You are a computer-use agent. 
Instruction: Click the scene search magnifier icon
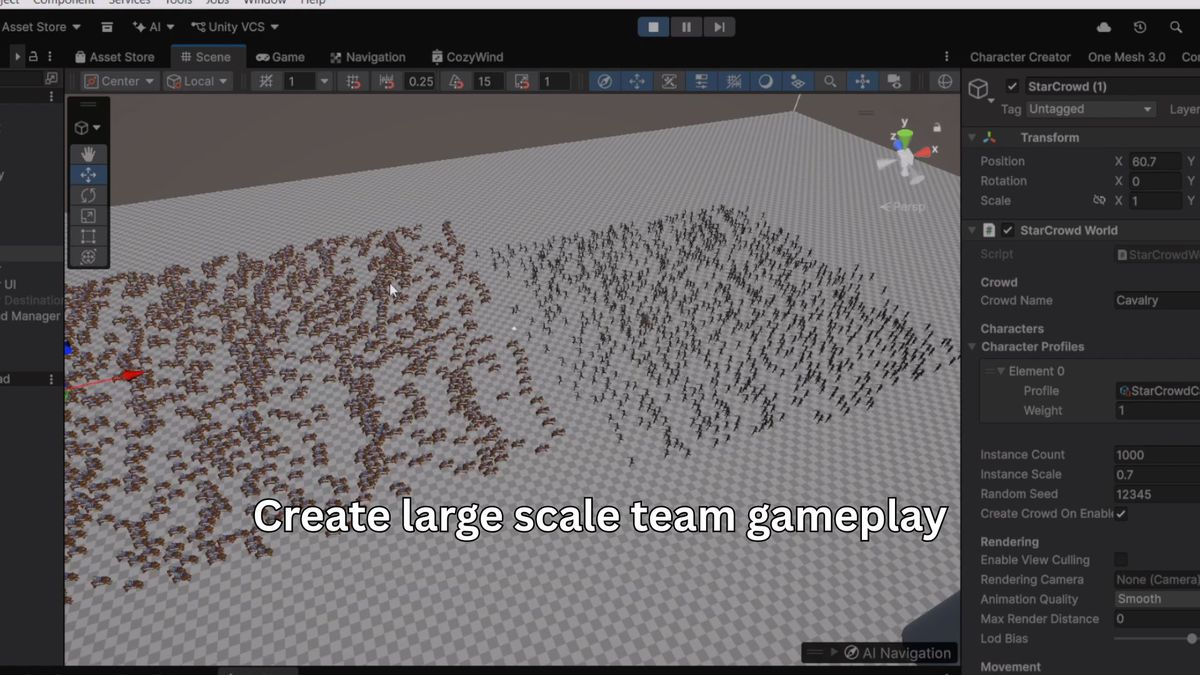coord(830,81)
